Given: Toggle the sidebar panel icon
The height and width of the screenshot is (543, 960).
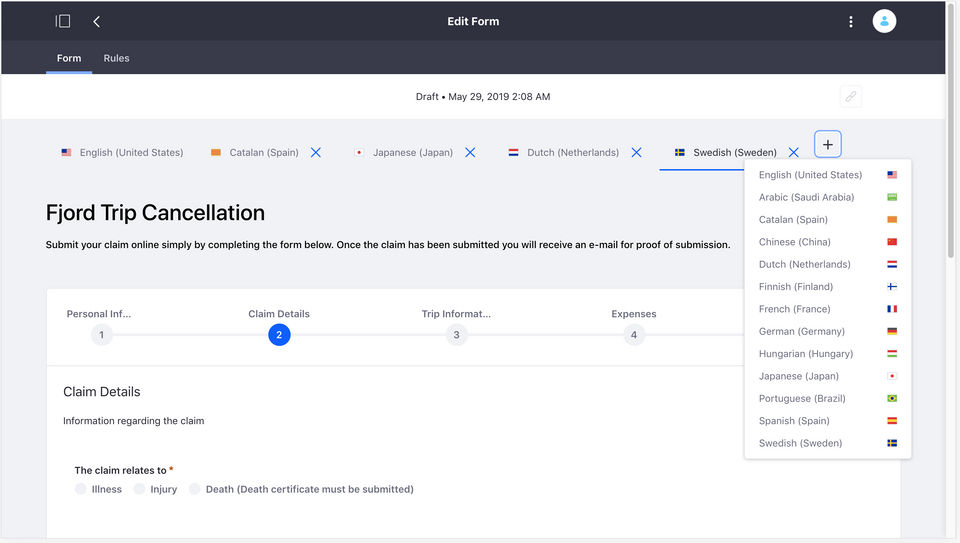Looking at the screenshot, I should [x=63, y=21].
